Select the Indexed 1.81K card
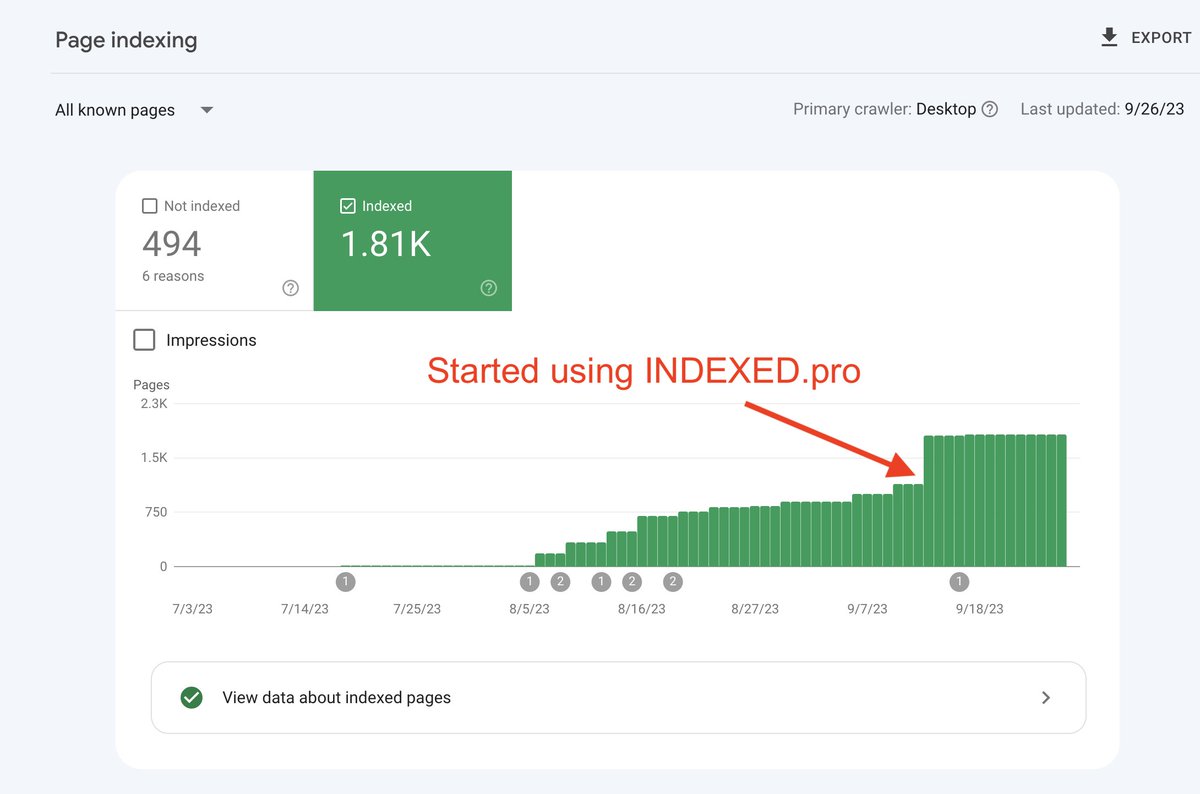 tap(413, 241)
